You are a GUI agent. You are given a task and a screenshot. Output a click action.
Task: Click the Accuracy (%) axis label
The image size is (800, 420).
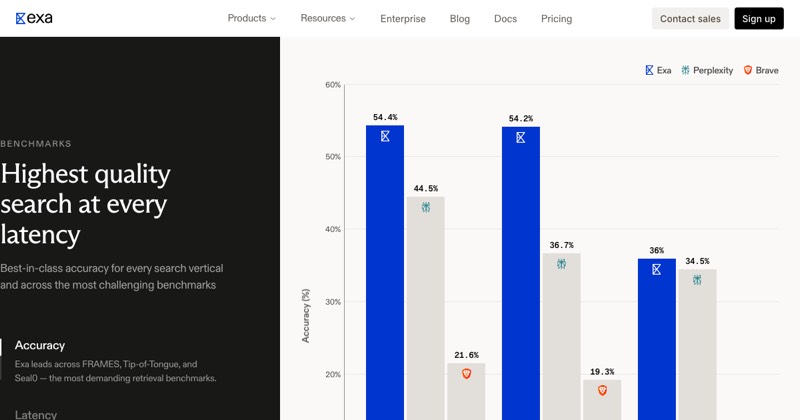306,315
